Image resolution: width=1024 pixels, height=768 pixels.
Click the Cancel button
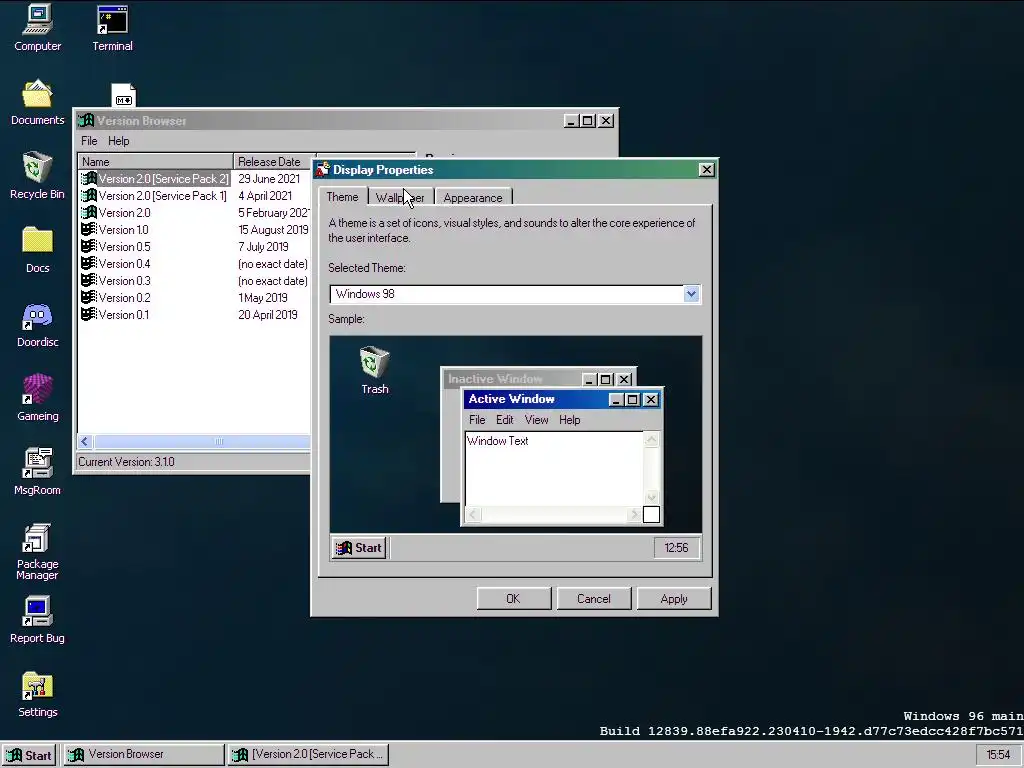(x=594, y=599)
